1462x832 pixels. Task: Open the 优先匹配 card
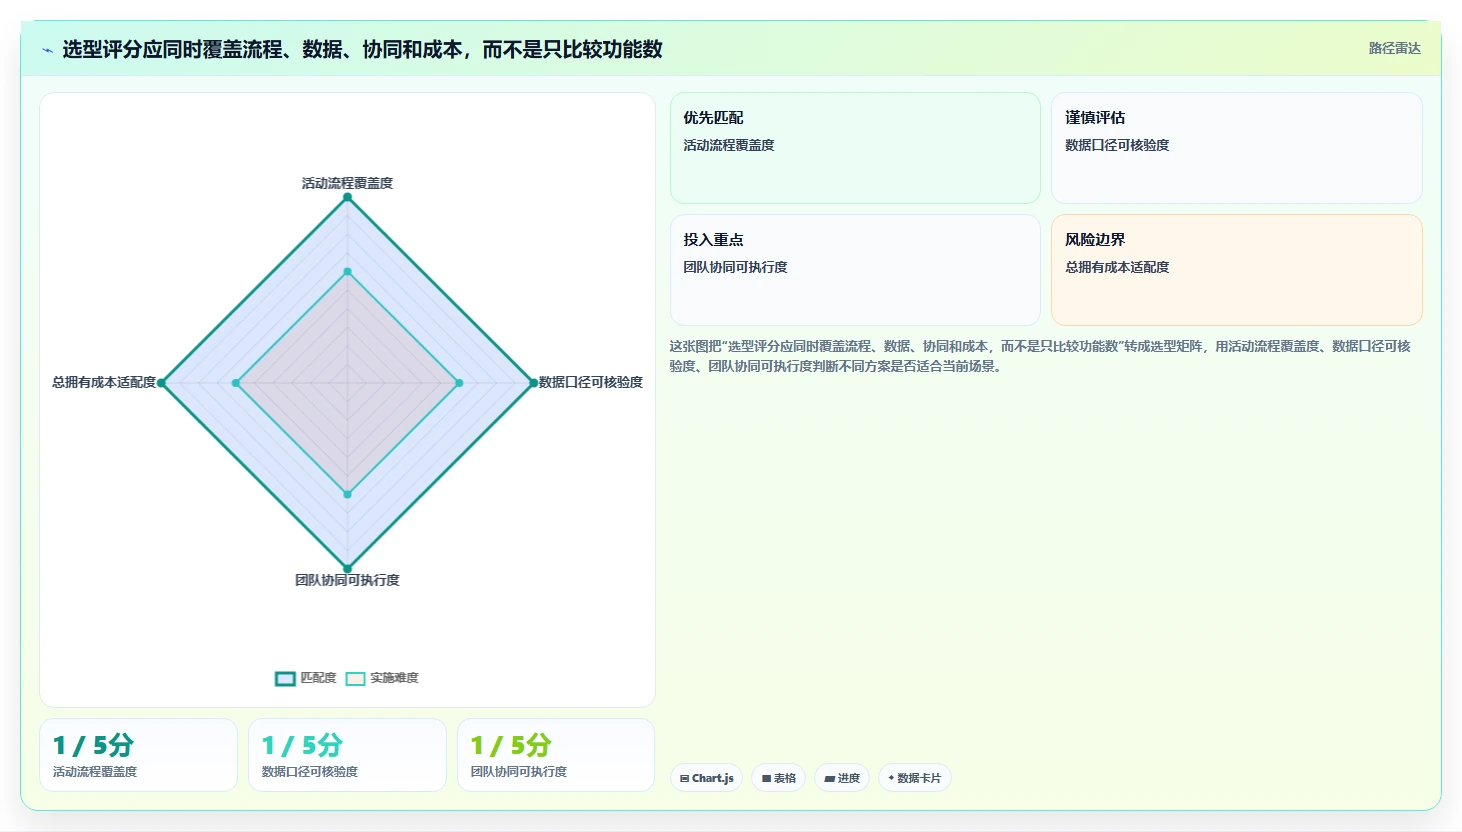(x=855, y=148)
